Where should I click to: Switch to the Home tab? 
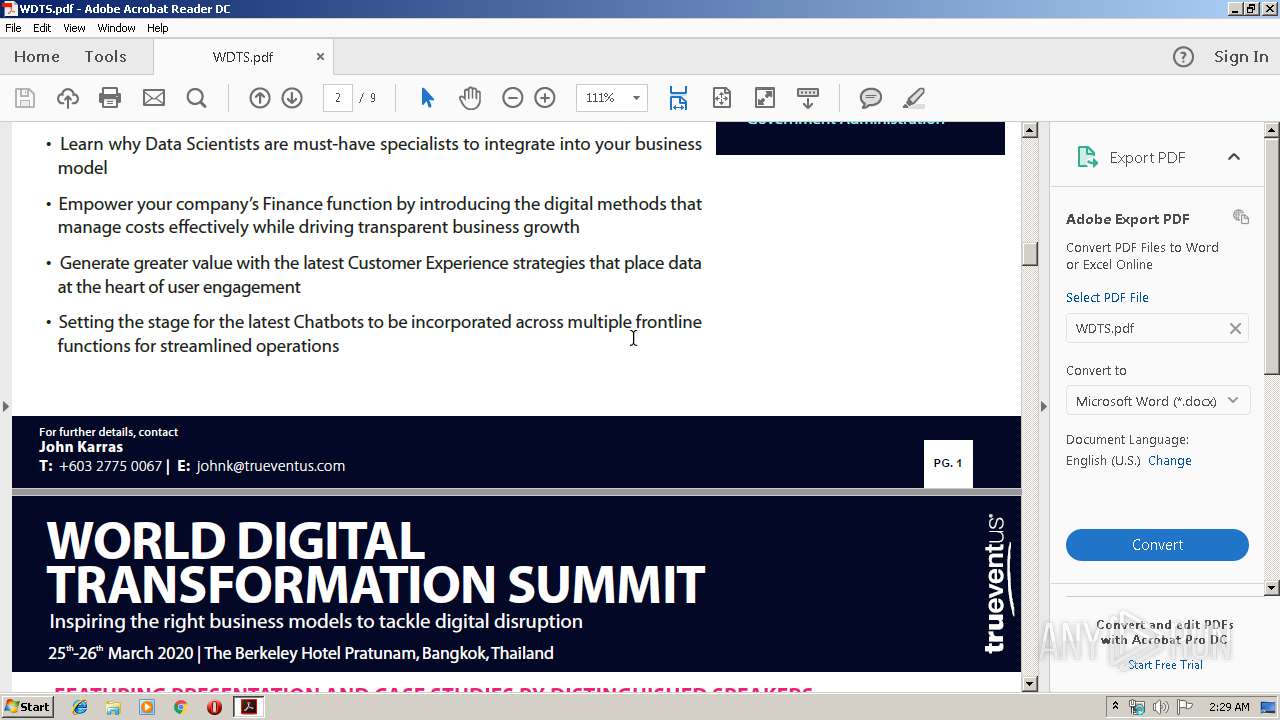(37, 57)
